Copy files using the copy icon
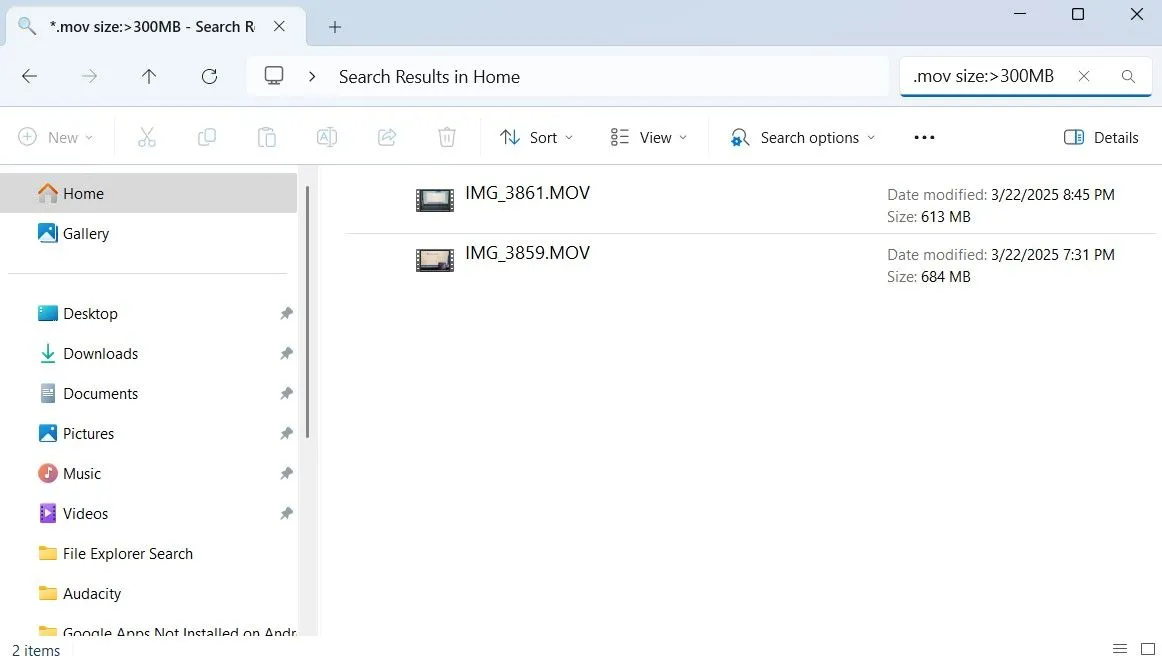Image resolution: width=1162 pixels, height=656 pixels. (x=207, y=137)
